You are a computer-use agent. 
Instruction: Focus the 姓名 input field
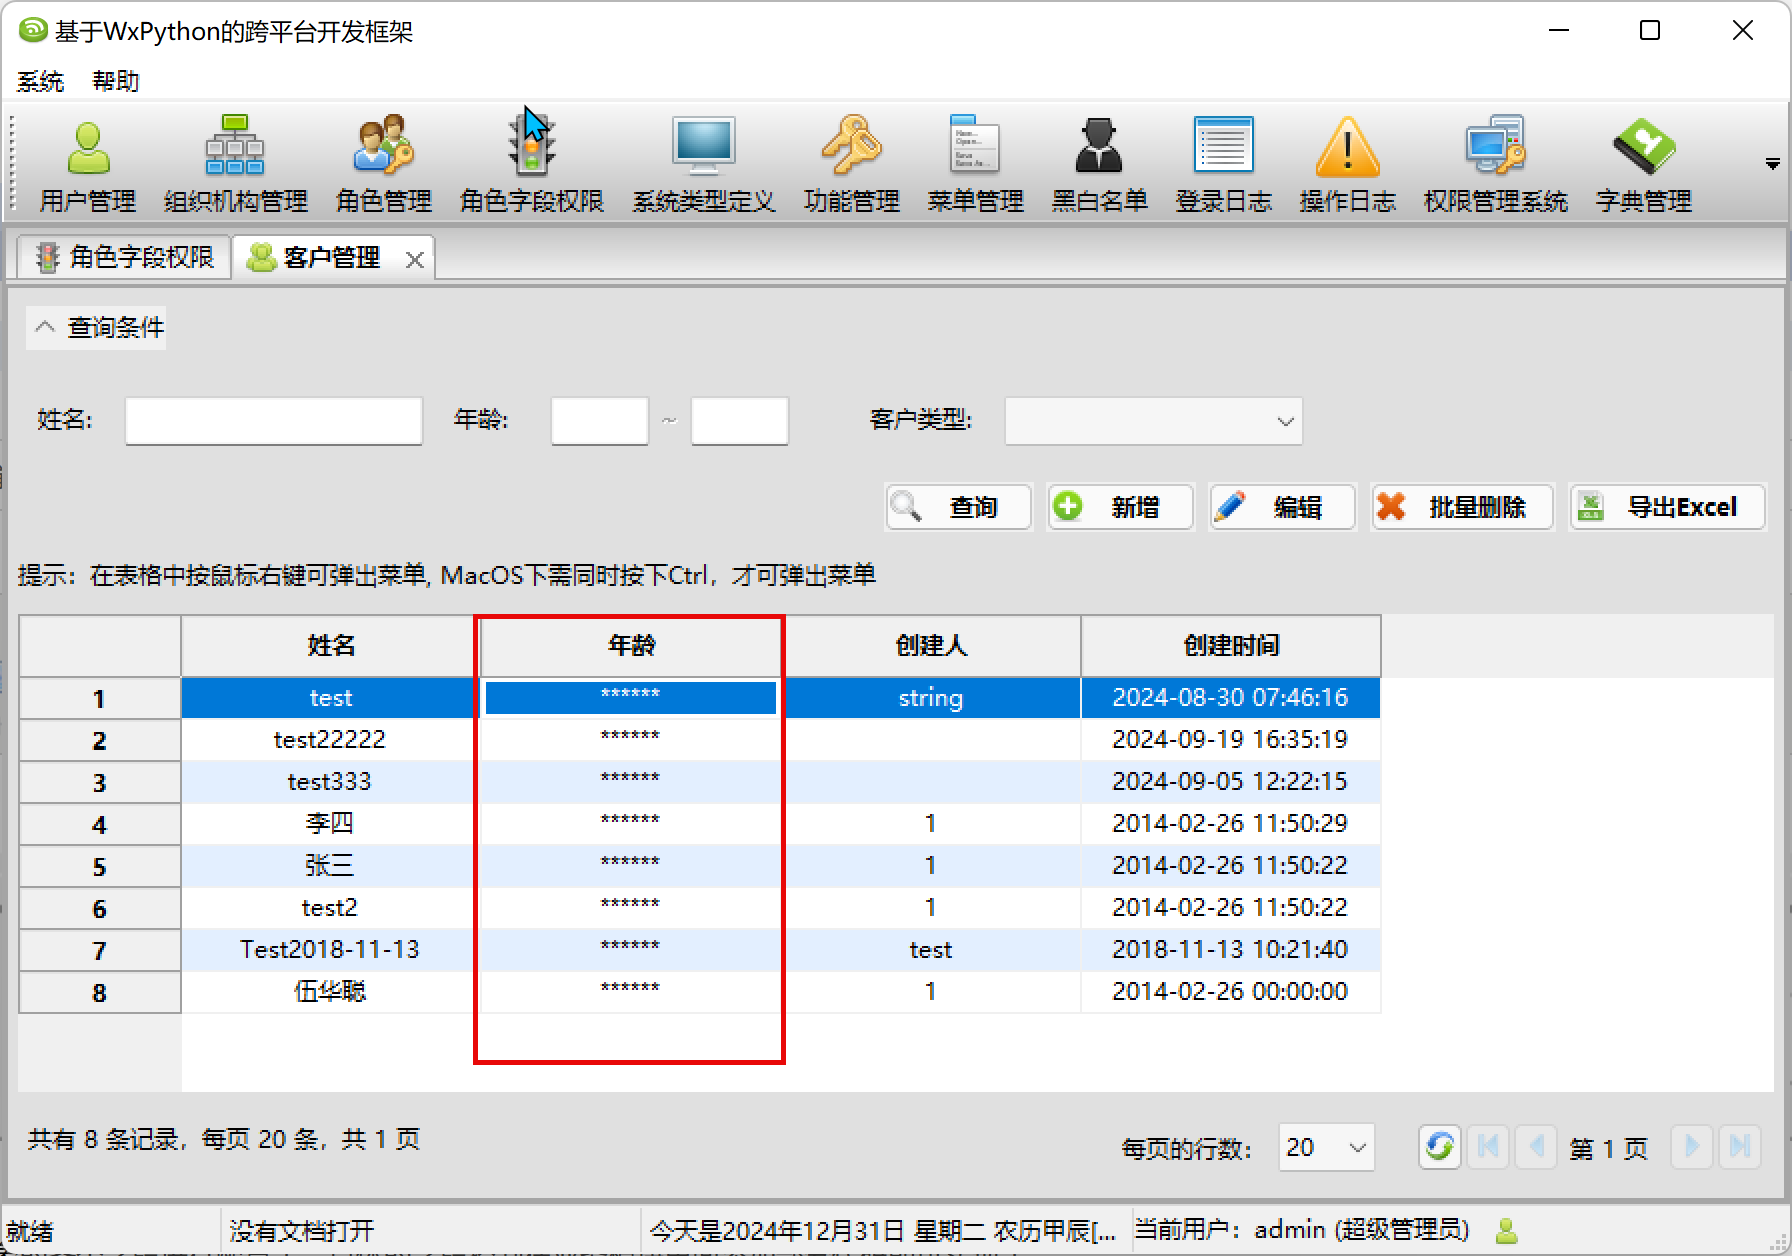(273, 421)
